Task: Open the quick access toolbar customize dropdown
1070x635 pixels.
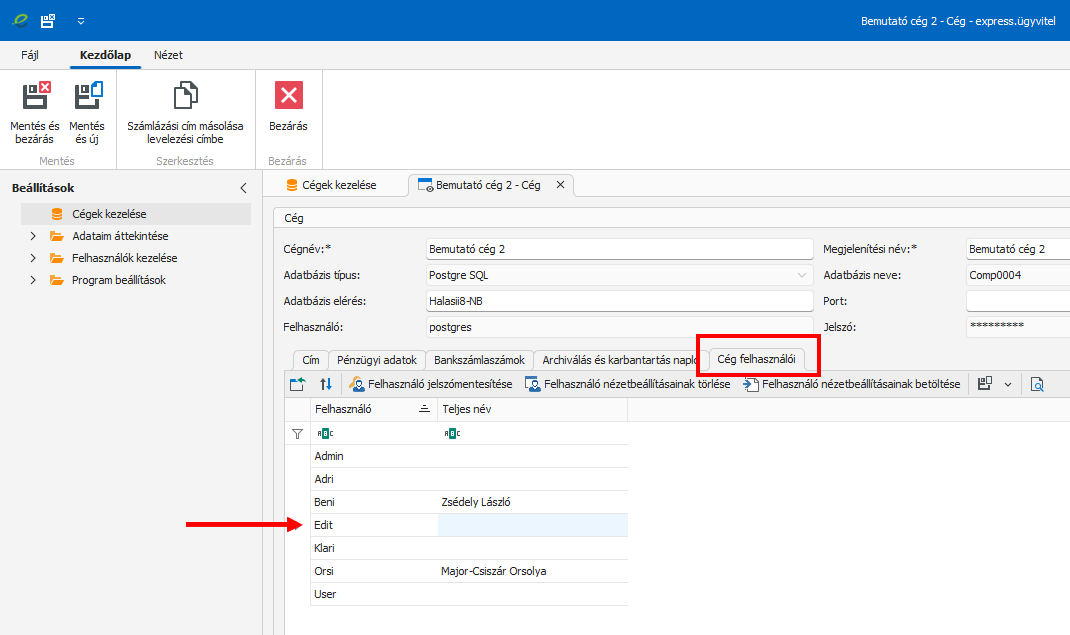Action: click(80, 20)
